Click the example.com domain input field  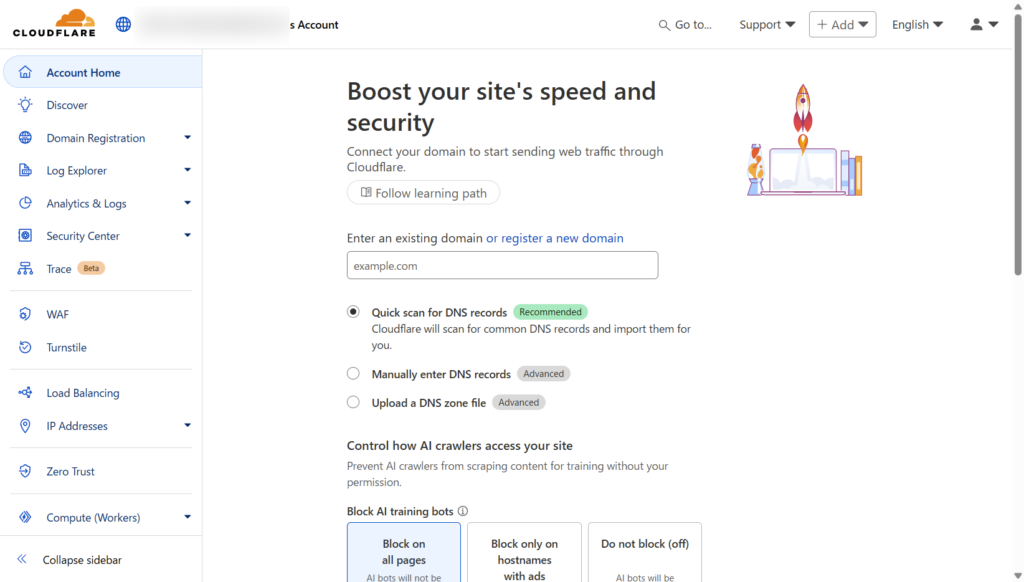pos(502,266)
